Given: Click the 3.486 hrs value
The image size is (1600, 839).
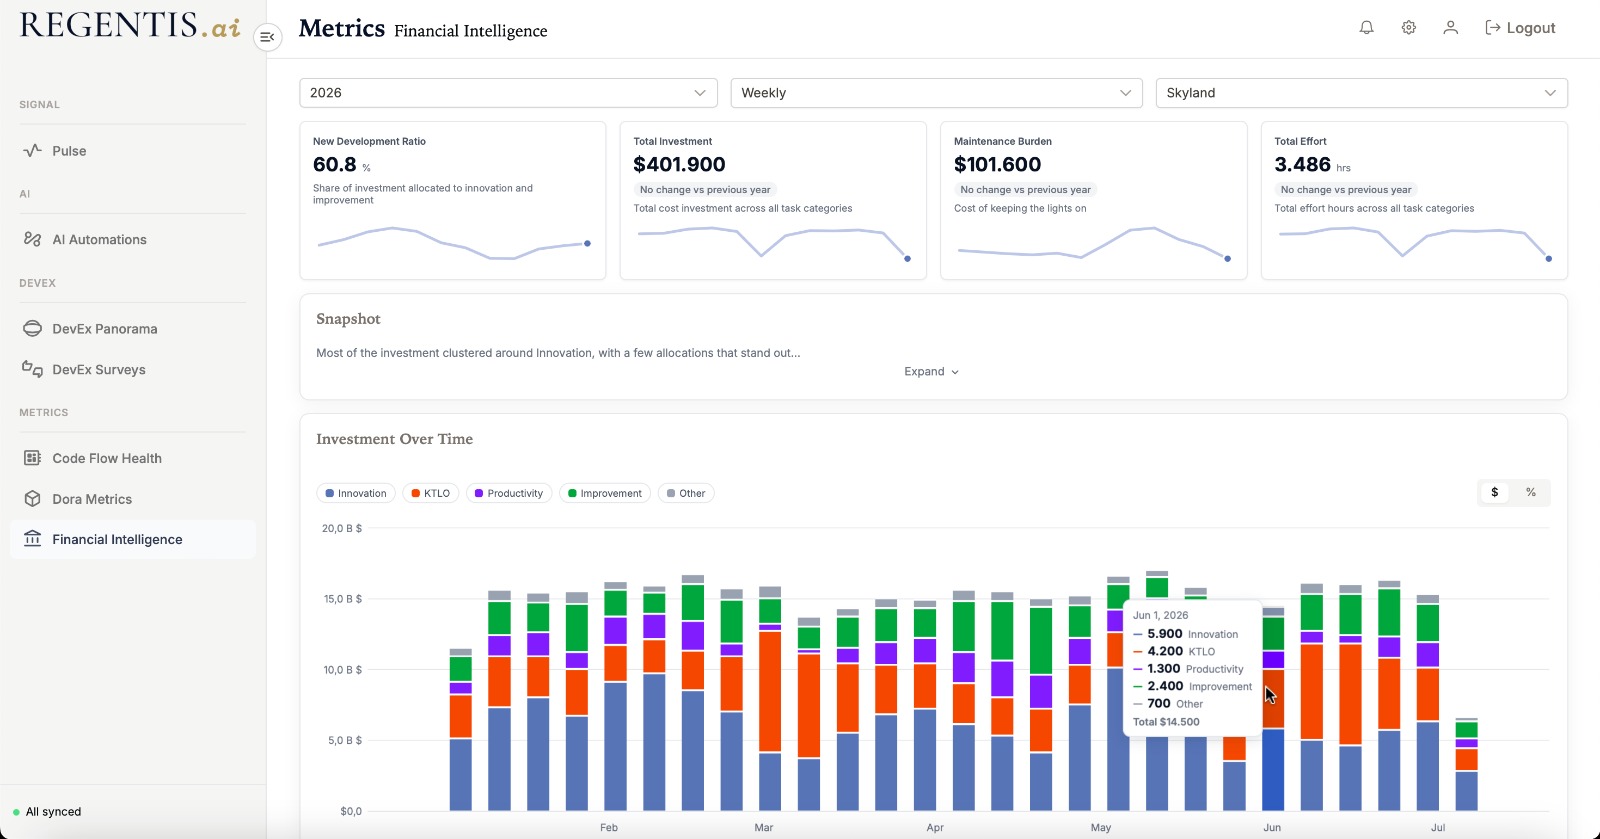Looking at the screenshot, I should (x=1312, y=164).
